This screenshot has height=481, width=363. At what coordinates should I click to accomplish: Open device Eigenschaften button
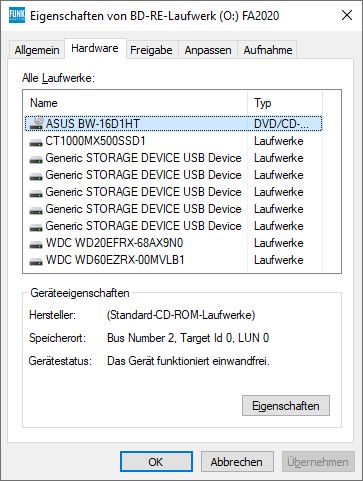tap(286, 406)
